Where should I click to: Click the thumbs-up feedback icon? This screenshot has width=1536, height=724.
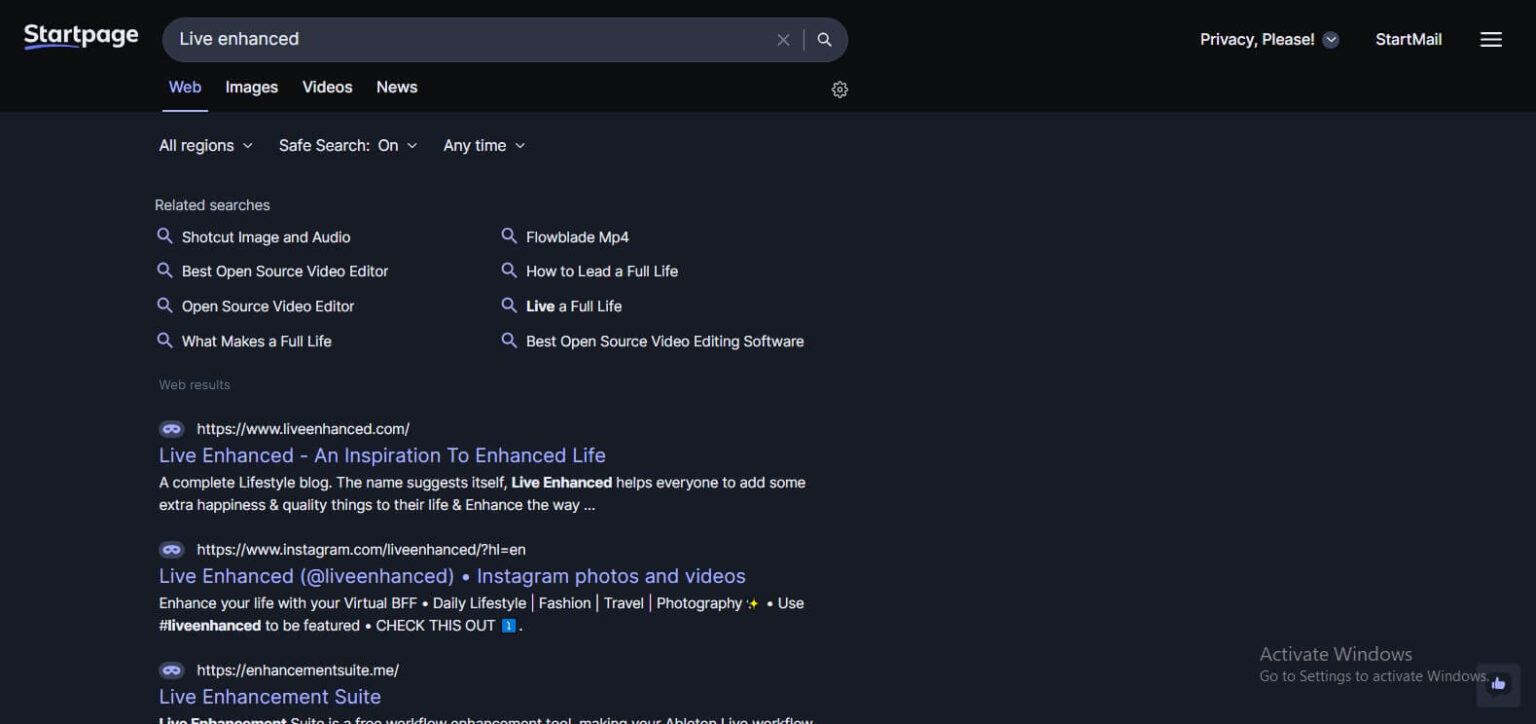(1498, 684)
